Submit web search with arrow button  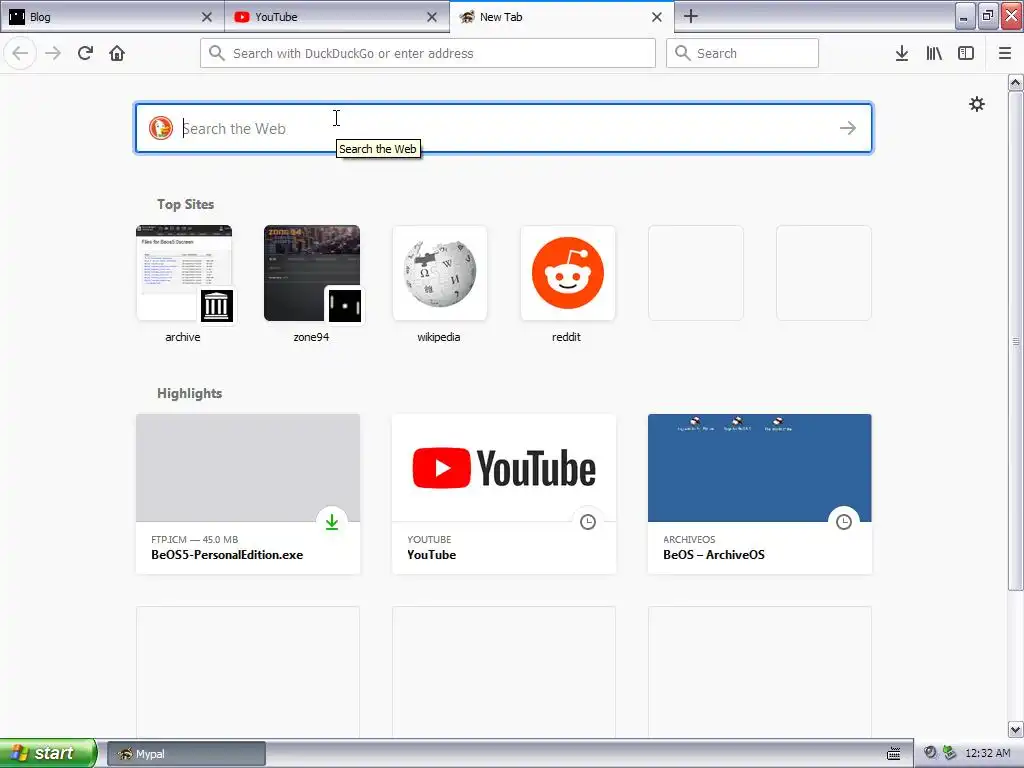click(848, 128)
